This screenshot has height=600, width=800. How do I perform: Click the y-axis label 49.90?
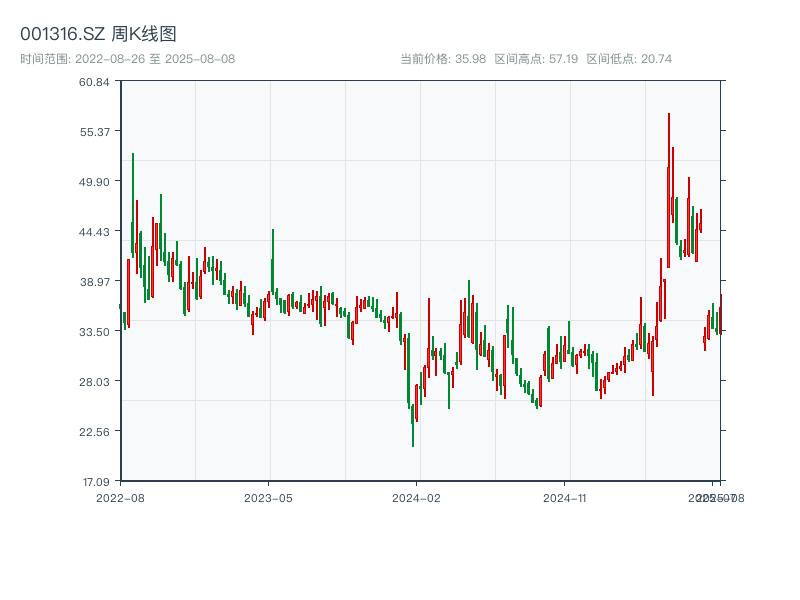pyautogui.click(x=94, y=182)
